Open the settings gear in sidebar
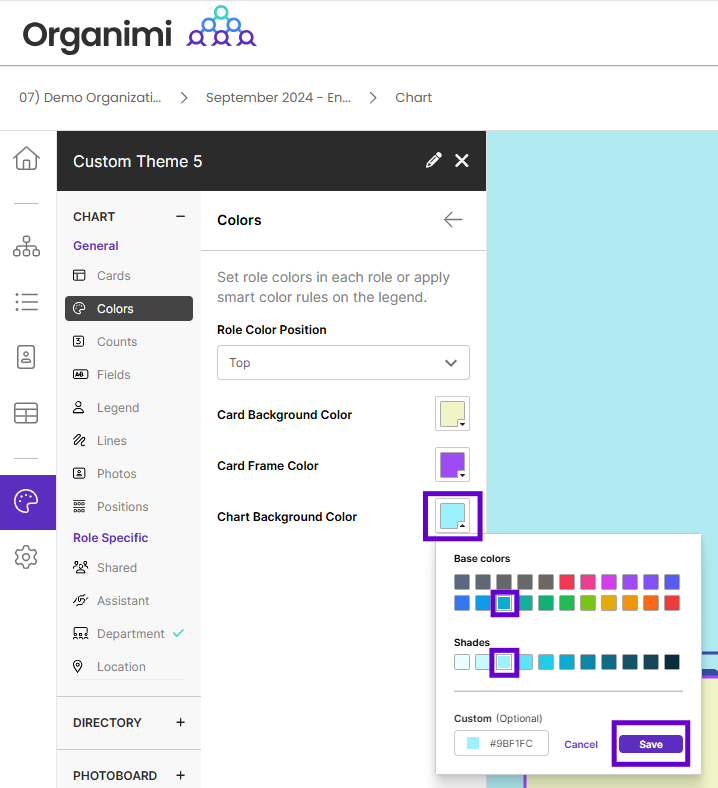 27,558
